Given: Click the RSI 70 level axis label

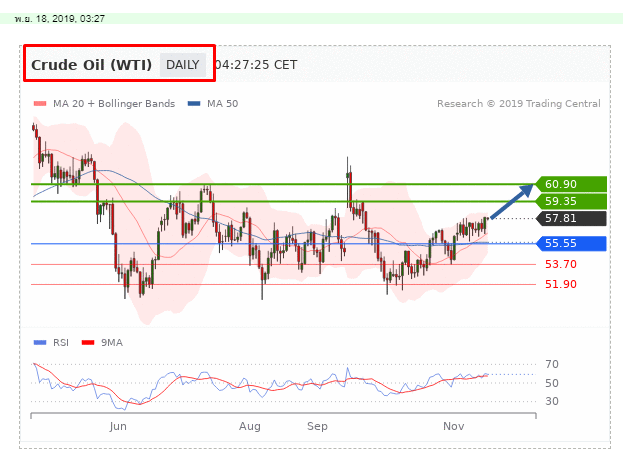Looking at the screenshot, I should click(551, 365).
